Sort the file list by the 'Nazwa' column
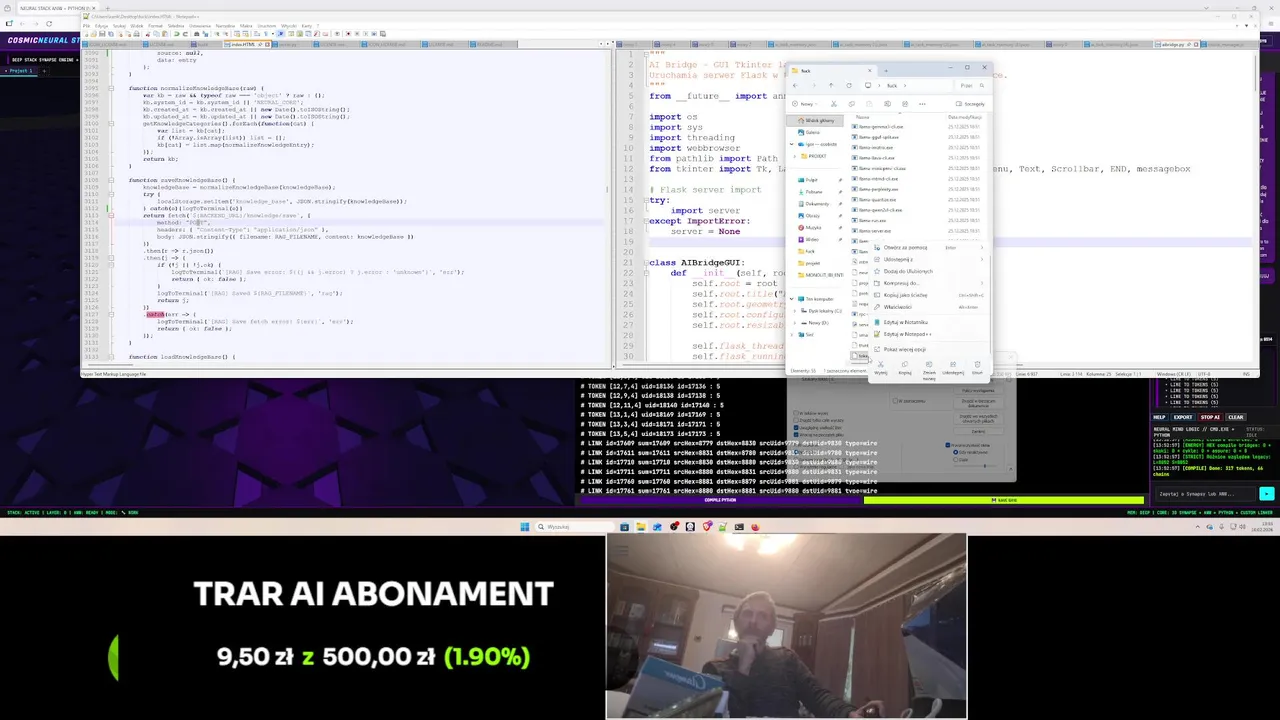The image size is (1280, 720). click(x=863, y=117)
